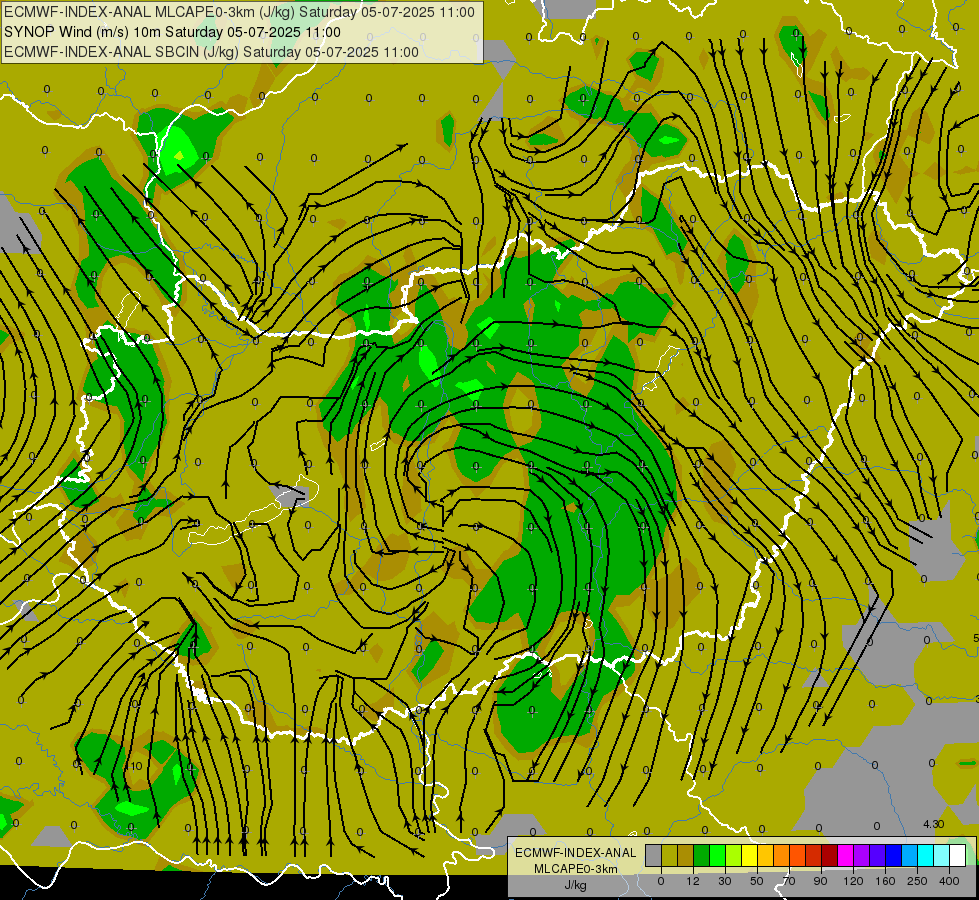
Task: Select the dark green legend swatch
Action: [702, 855]
